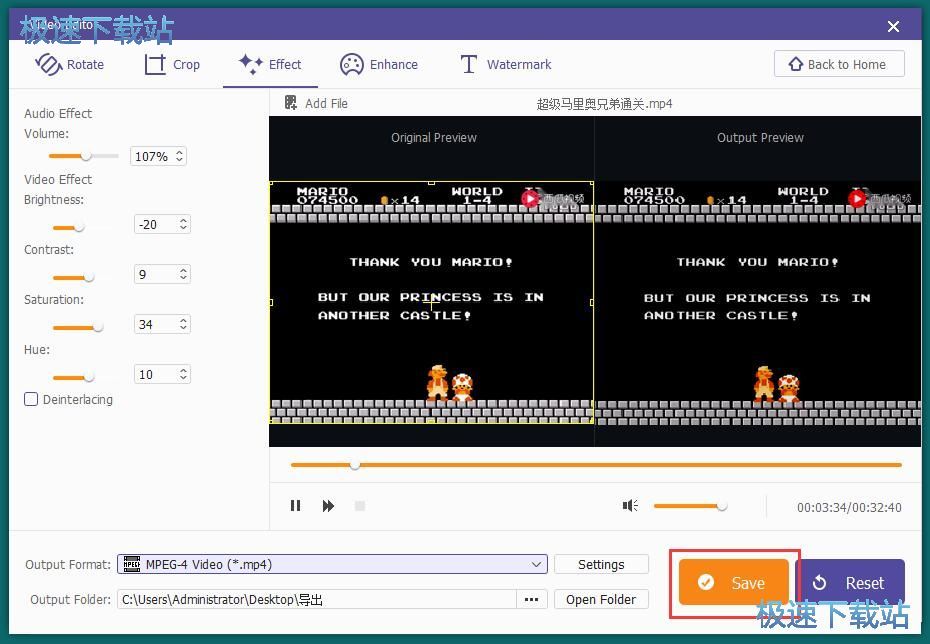Switch to the Rotate tab
Screen dimensions: 930x644
coord(69,64)
